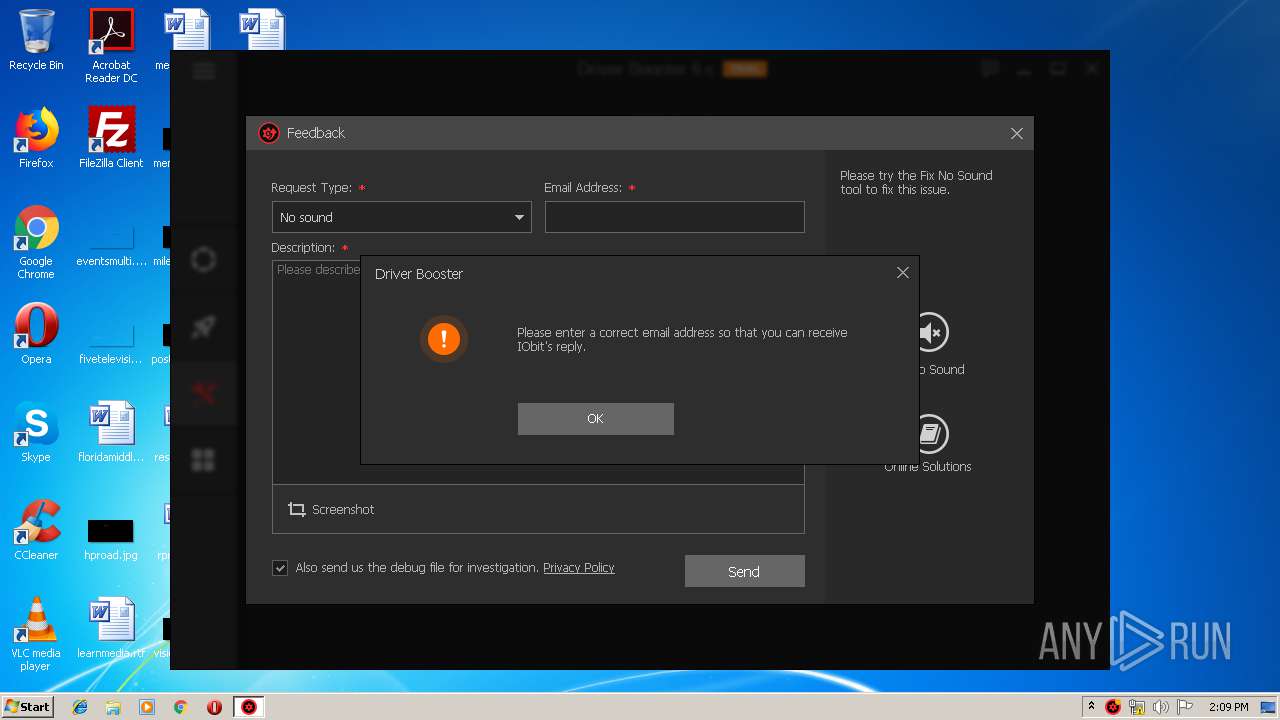Launch the Fix No Sound speaker tool

point(933,333)
